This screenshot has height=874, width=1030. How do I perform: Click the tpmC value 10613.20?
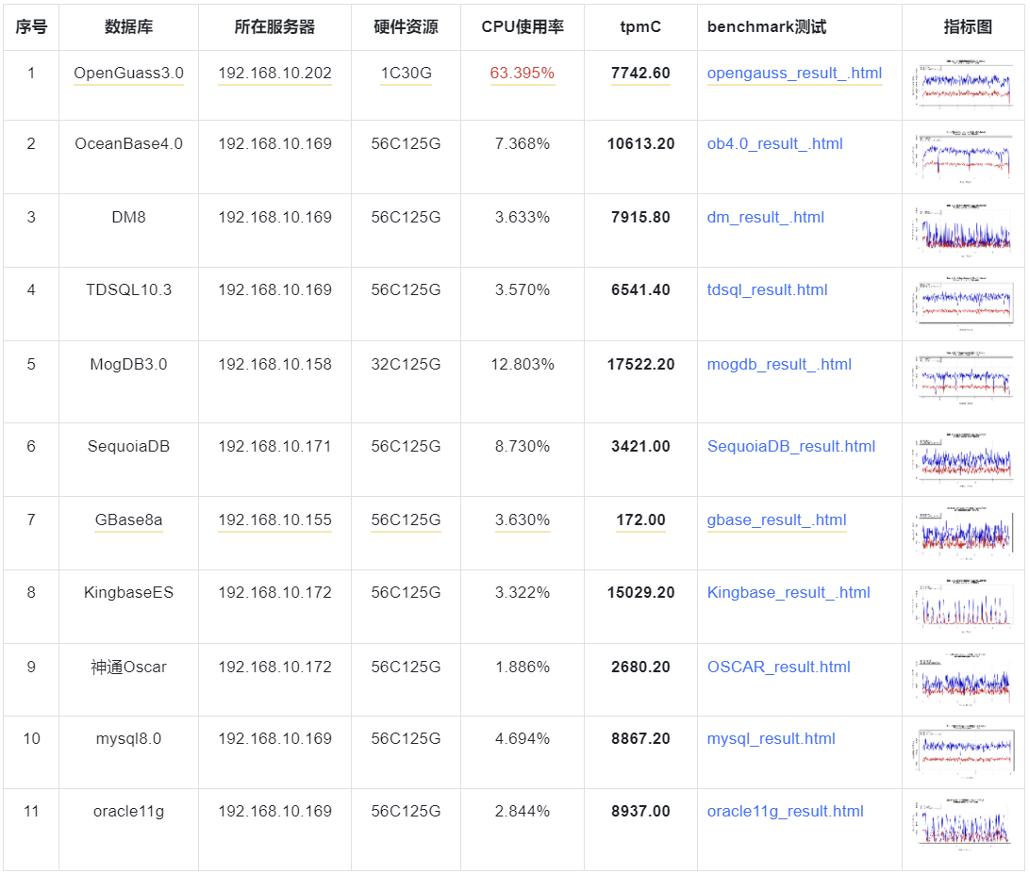click(640, 144)
